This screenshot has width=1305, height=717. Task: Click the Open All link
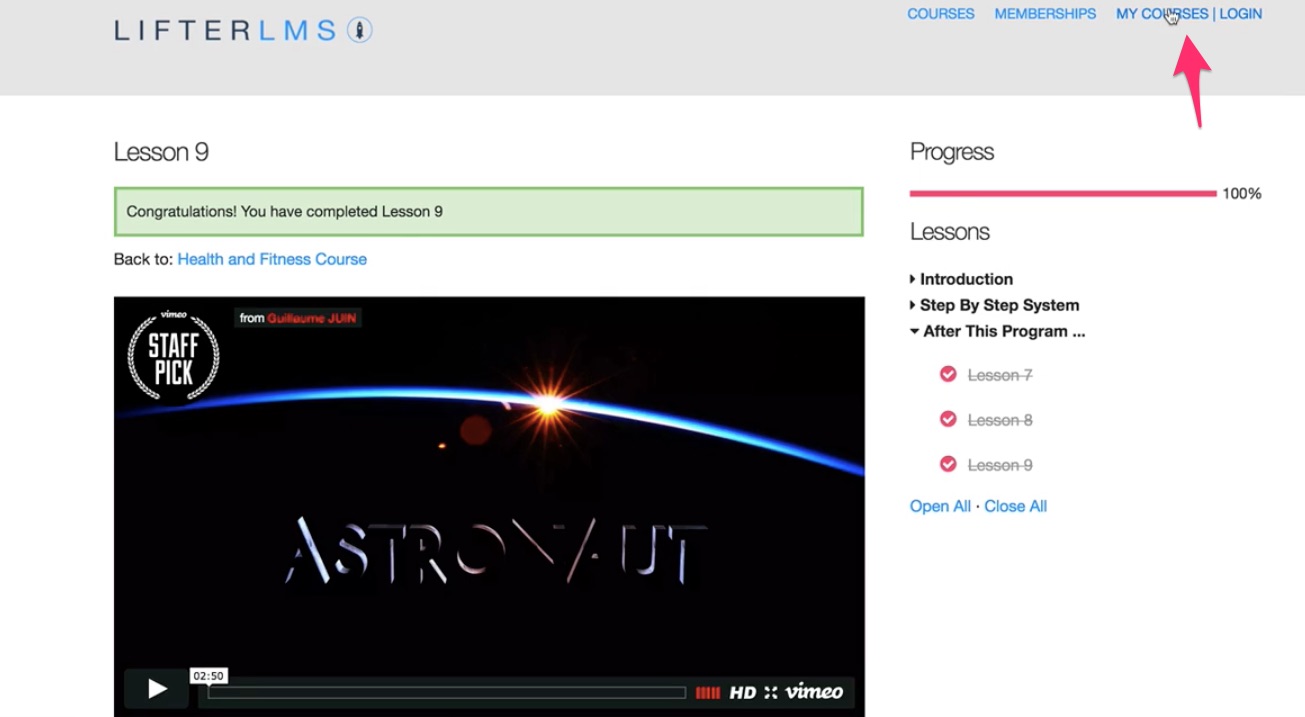point(940,506)
